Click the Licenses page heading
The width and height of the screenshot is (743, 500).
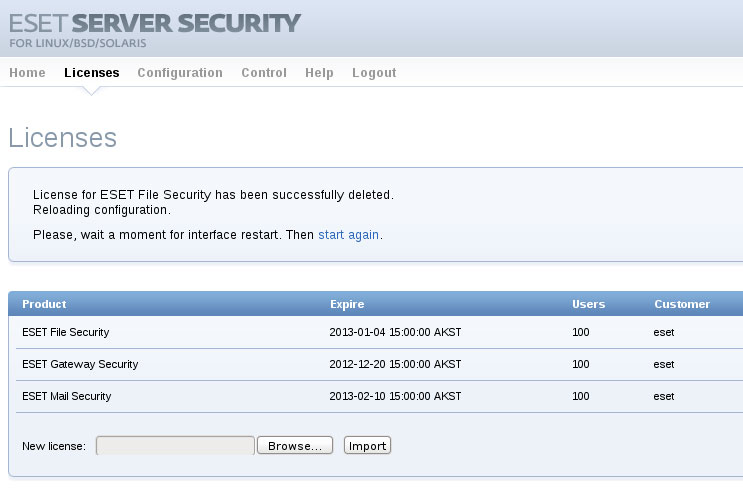click(x=63, y=138)
